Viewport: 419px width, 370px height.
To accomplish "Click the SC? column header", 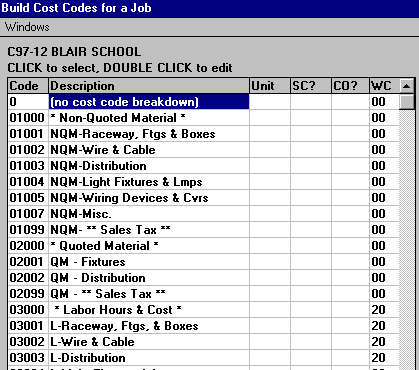I will click(311, 86).
